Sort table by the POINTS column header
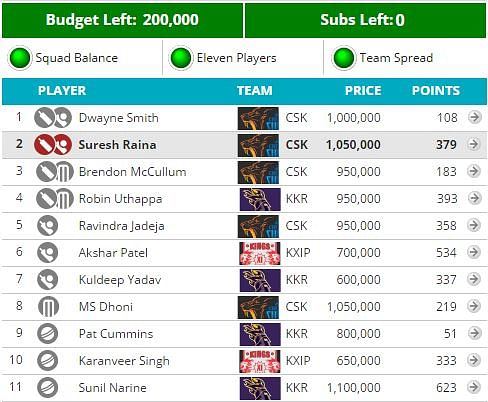This screenshot has width=488, height=402. point(436,91)
